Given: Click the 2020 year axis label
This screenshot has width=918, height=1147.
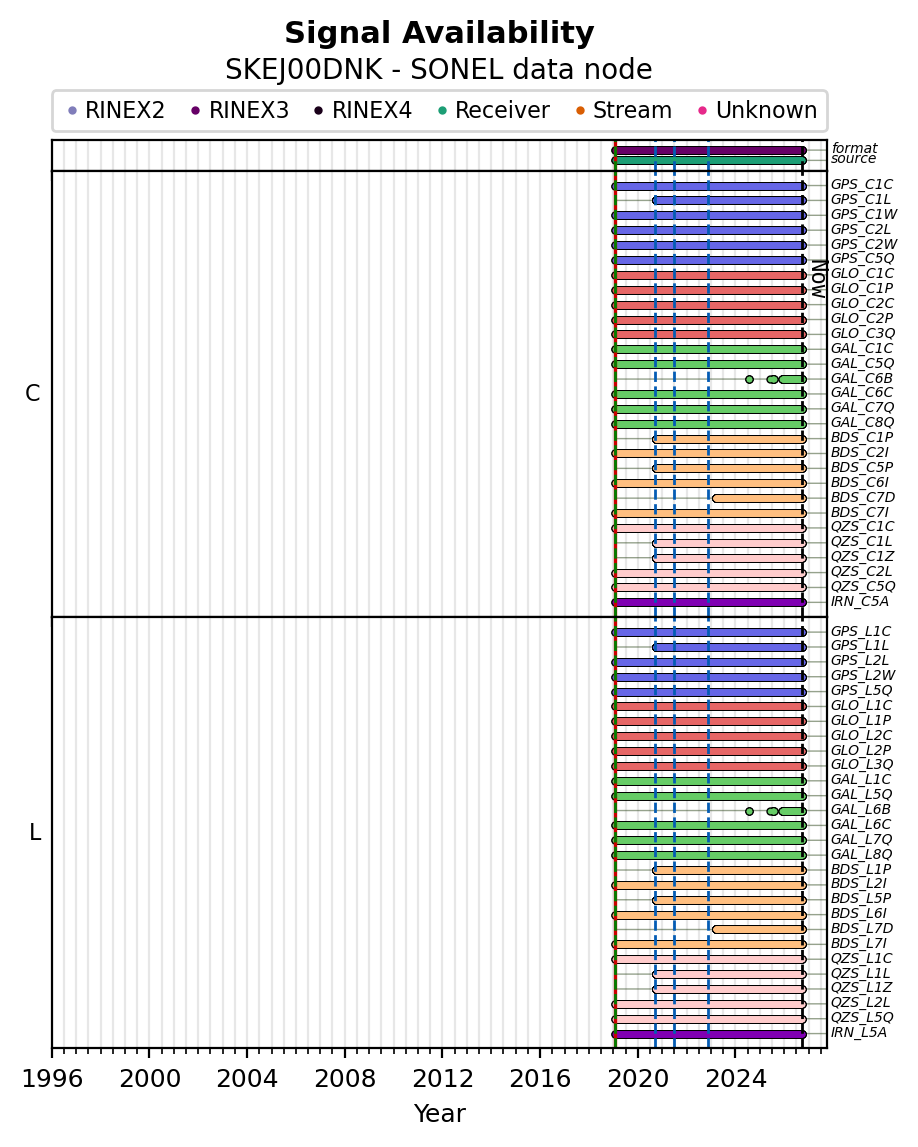Looking at the screenshot, I should [639, 1078].
